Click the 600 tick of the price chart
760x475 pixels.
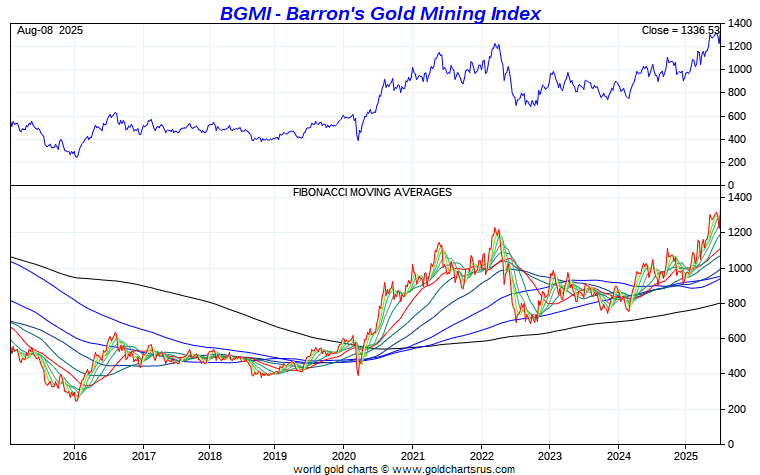(x=737, y=116)
